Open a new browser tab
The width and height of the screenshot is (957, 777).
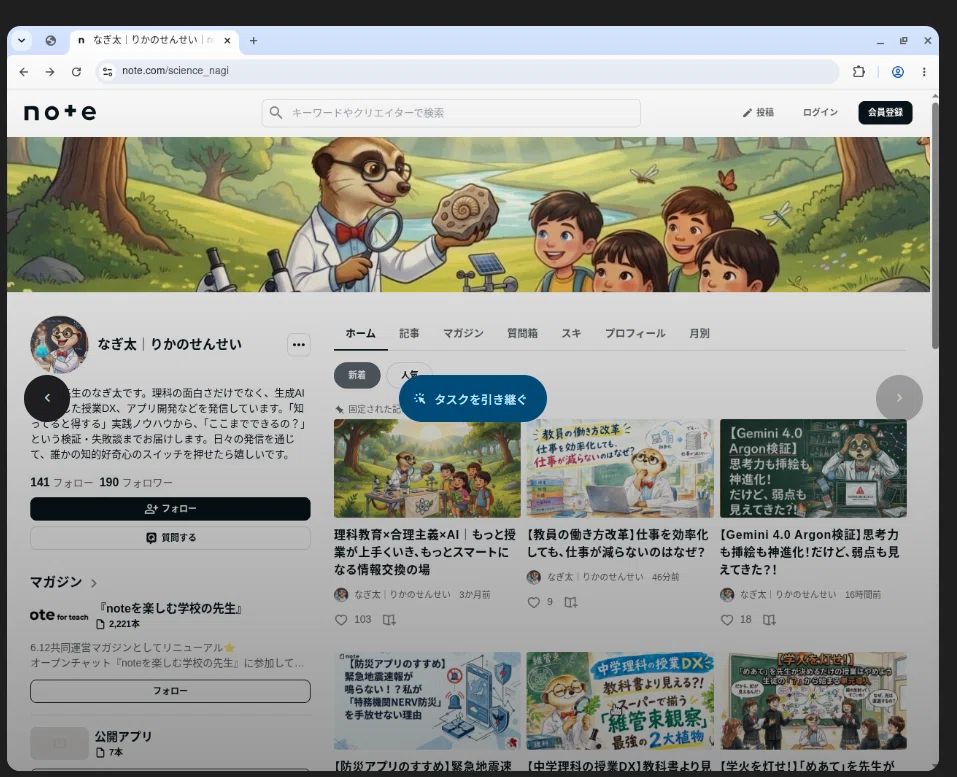point(253,40)
